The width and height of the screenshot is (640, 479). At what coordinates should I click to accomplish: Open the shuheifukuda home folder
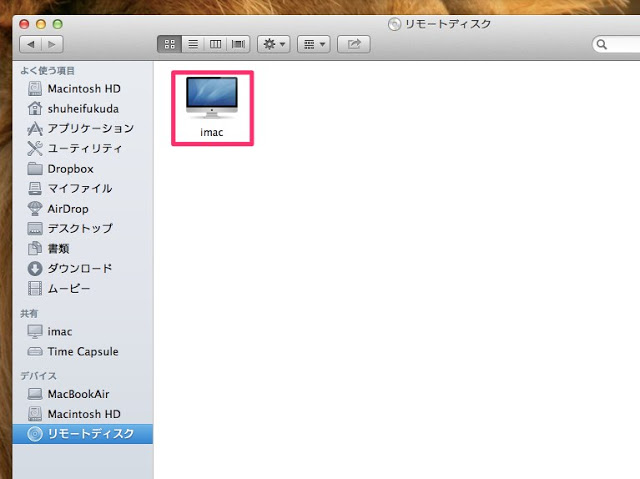point(83,109)
